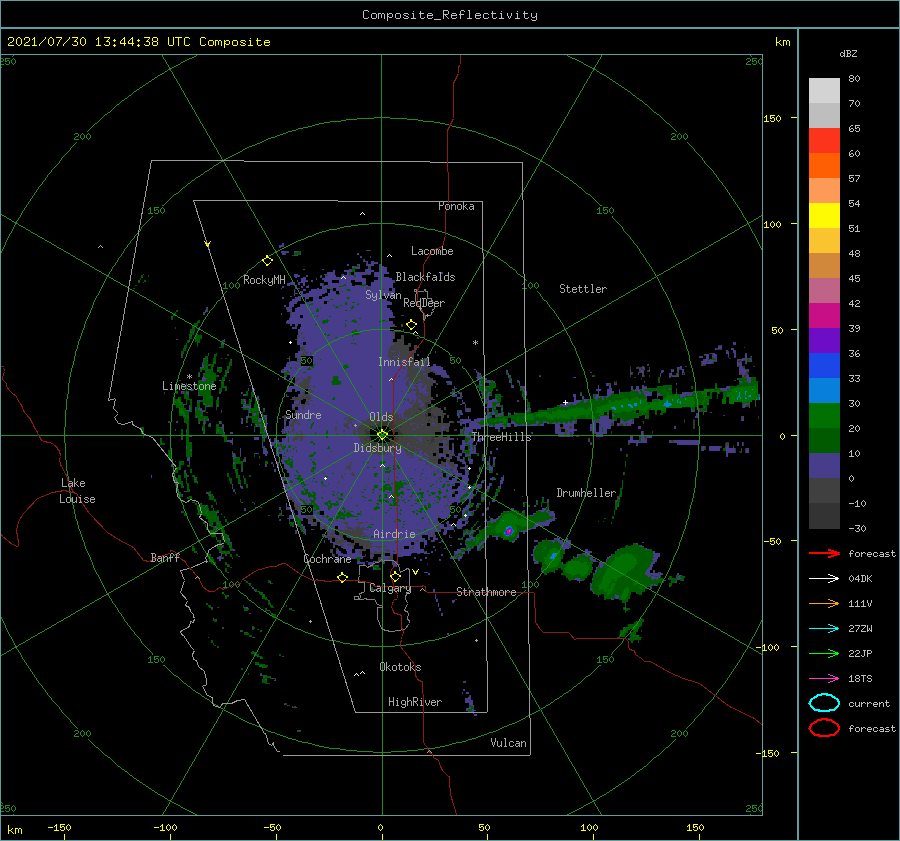
Task: Click the Stettler label on map
Action: tap(583, 289)
